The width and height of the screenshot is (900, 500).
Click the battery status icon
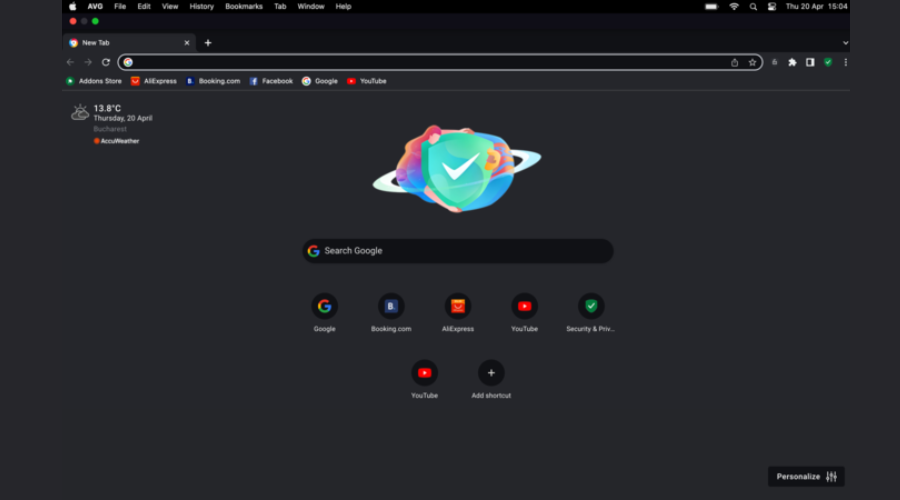[x=712, y=6]
